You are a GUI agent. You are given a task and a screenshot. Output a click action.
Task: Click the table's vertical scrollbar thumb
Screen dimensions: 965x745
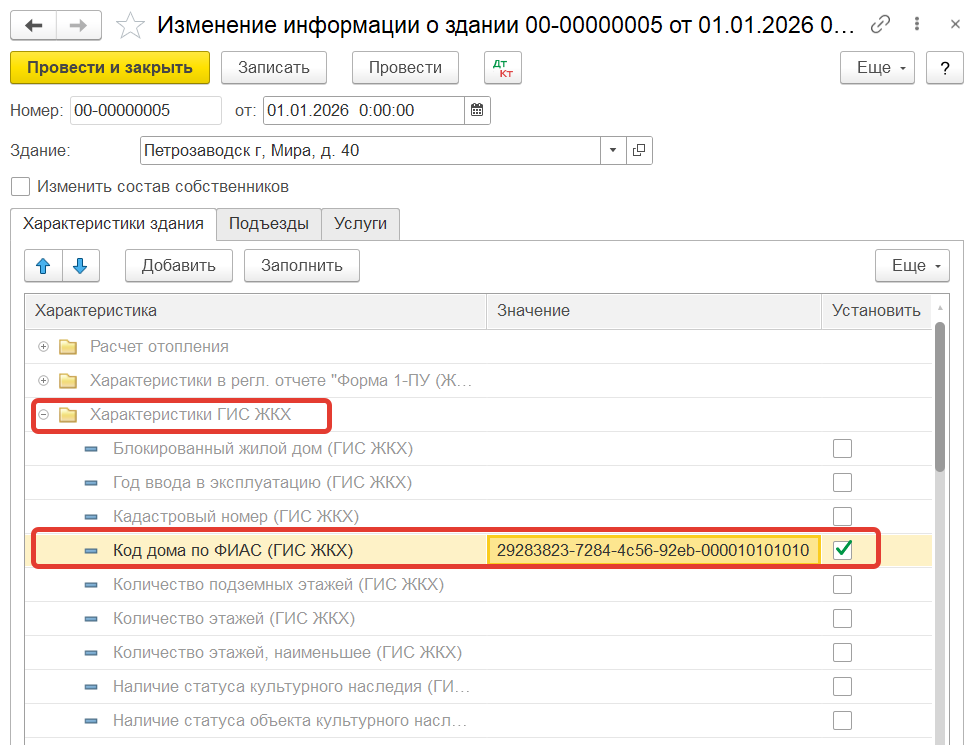pyautogui.click(x=939, y=397)
